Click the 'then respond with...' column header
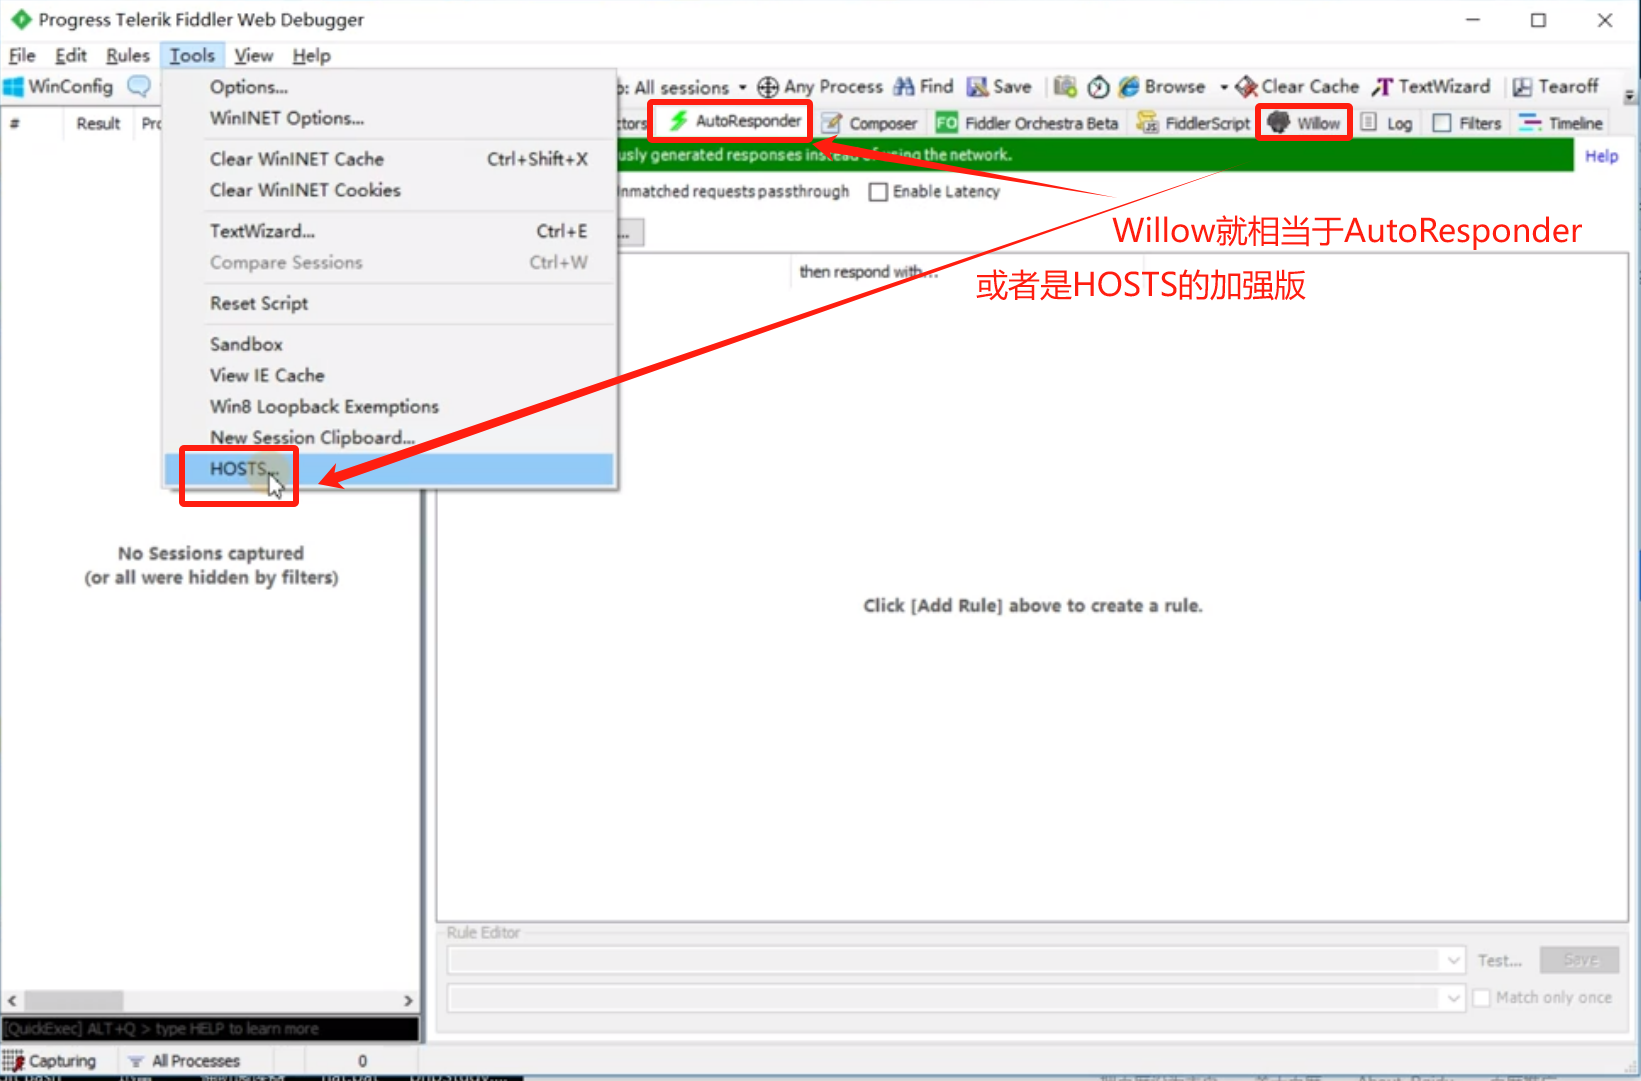The width and height of the screenshot is (1641, 1081). [868, 272]
